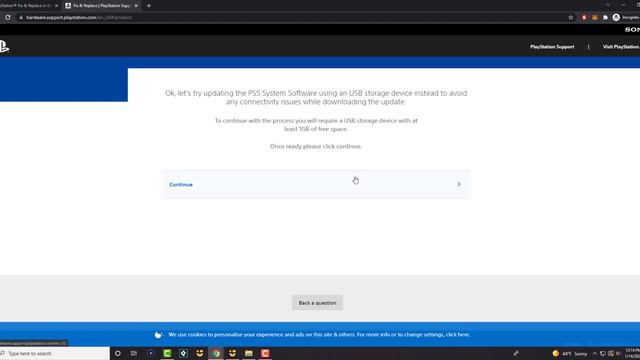Switch to the first Fix & Replace tab
Image resolution: width=640 pixels, height=360 pixels.
coord(27,6)
